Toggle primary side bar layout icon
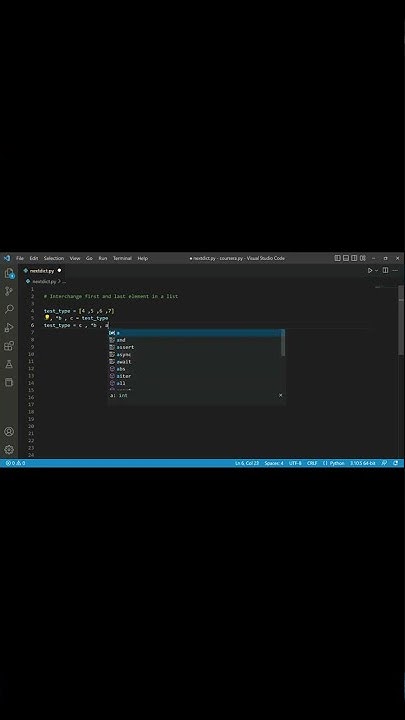The height and width of the screenshot is (720, 405). [x=338, y=258]
